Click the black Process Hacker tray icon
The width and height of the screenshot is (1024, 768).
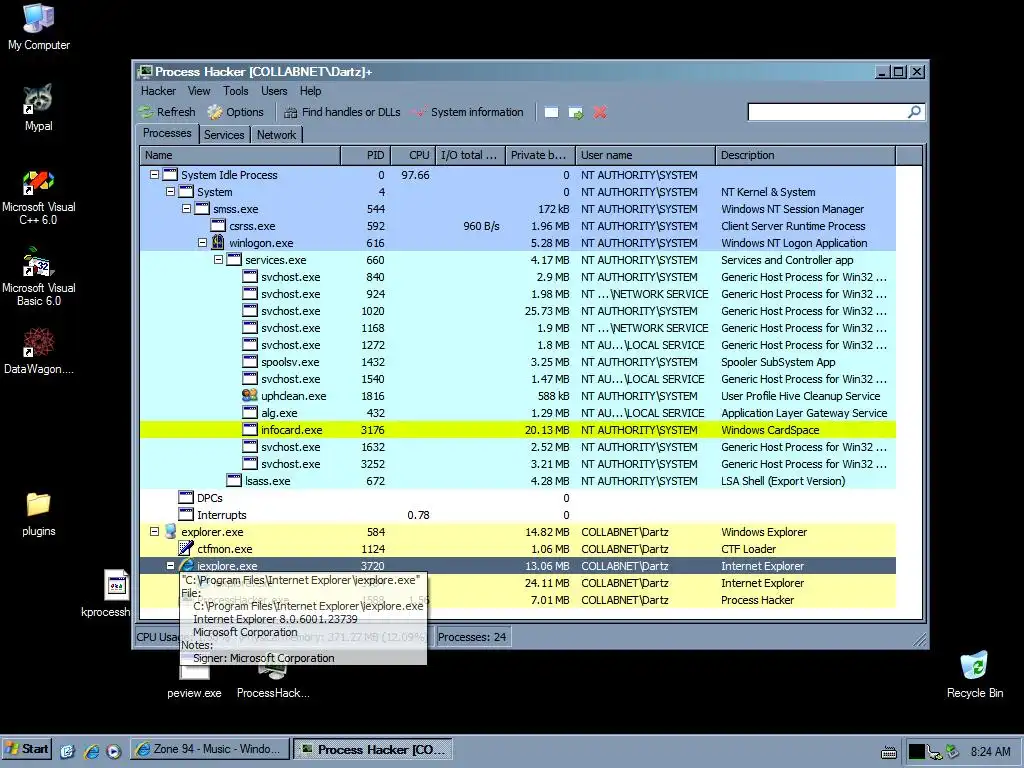[x=917, y=752]
